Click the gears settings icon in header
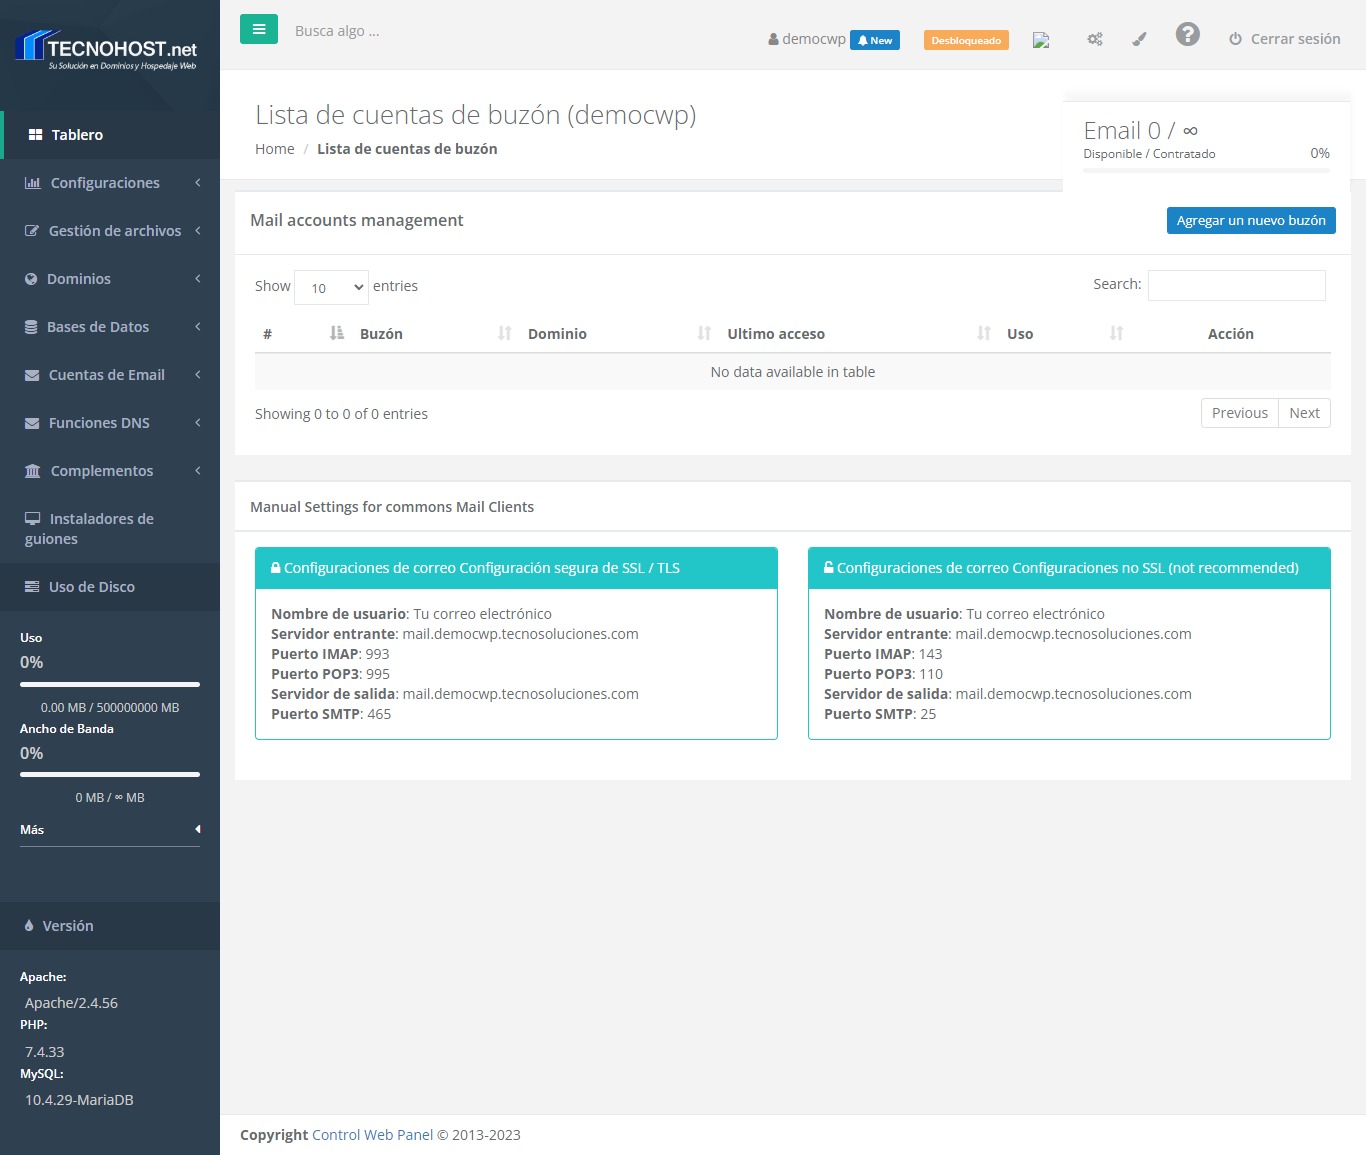This screenshot has height=1155, width=1366. click(1095, 39)
